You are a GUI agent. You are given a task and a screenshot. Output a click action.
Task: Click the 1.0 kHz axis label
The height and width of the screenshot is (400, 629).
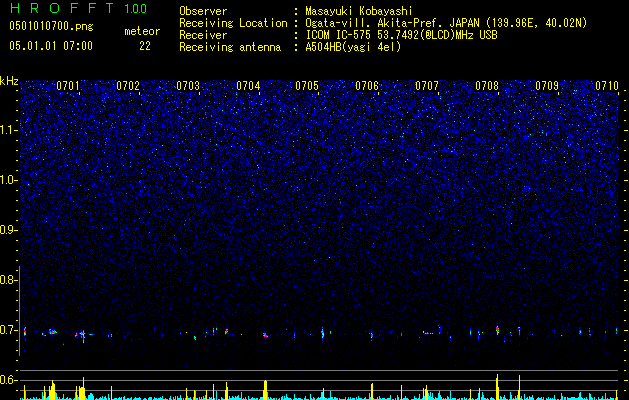8,180
